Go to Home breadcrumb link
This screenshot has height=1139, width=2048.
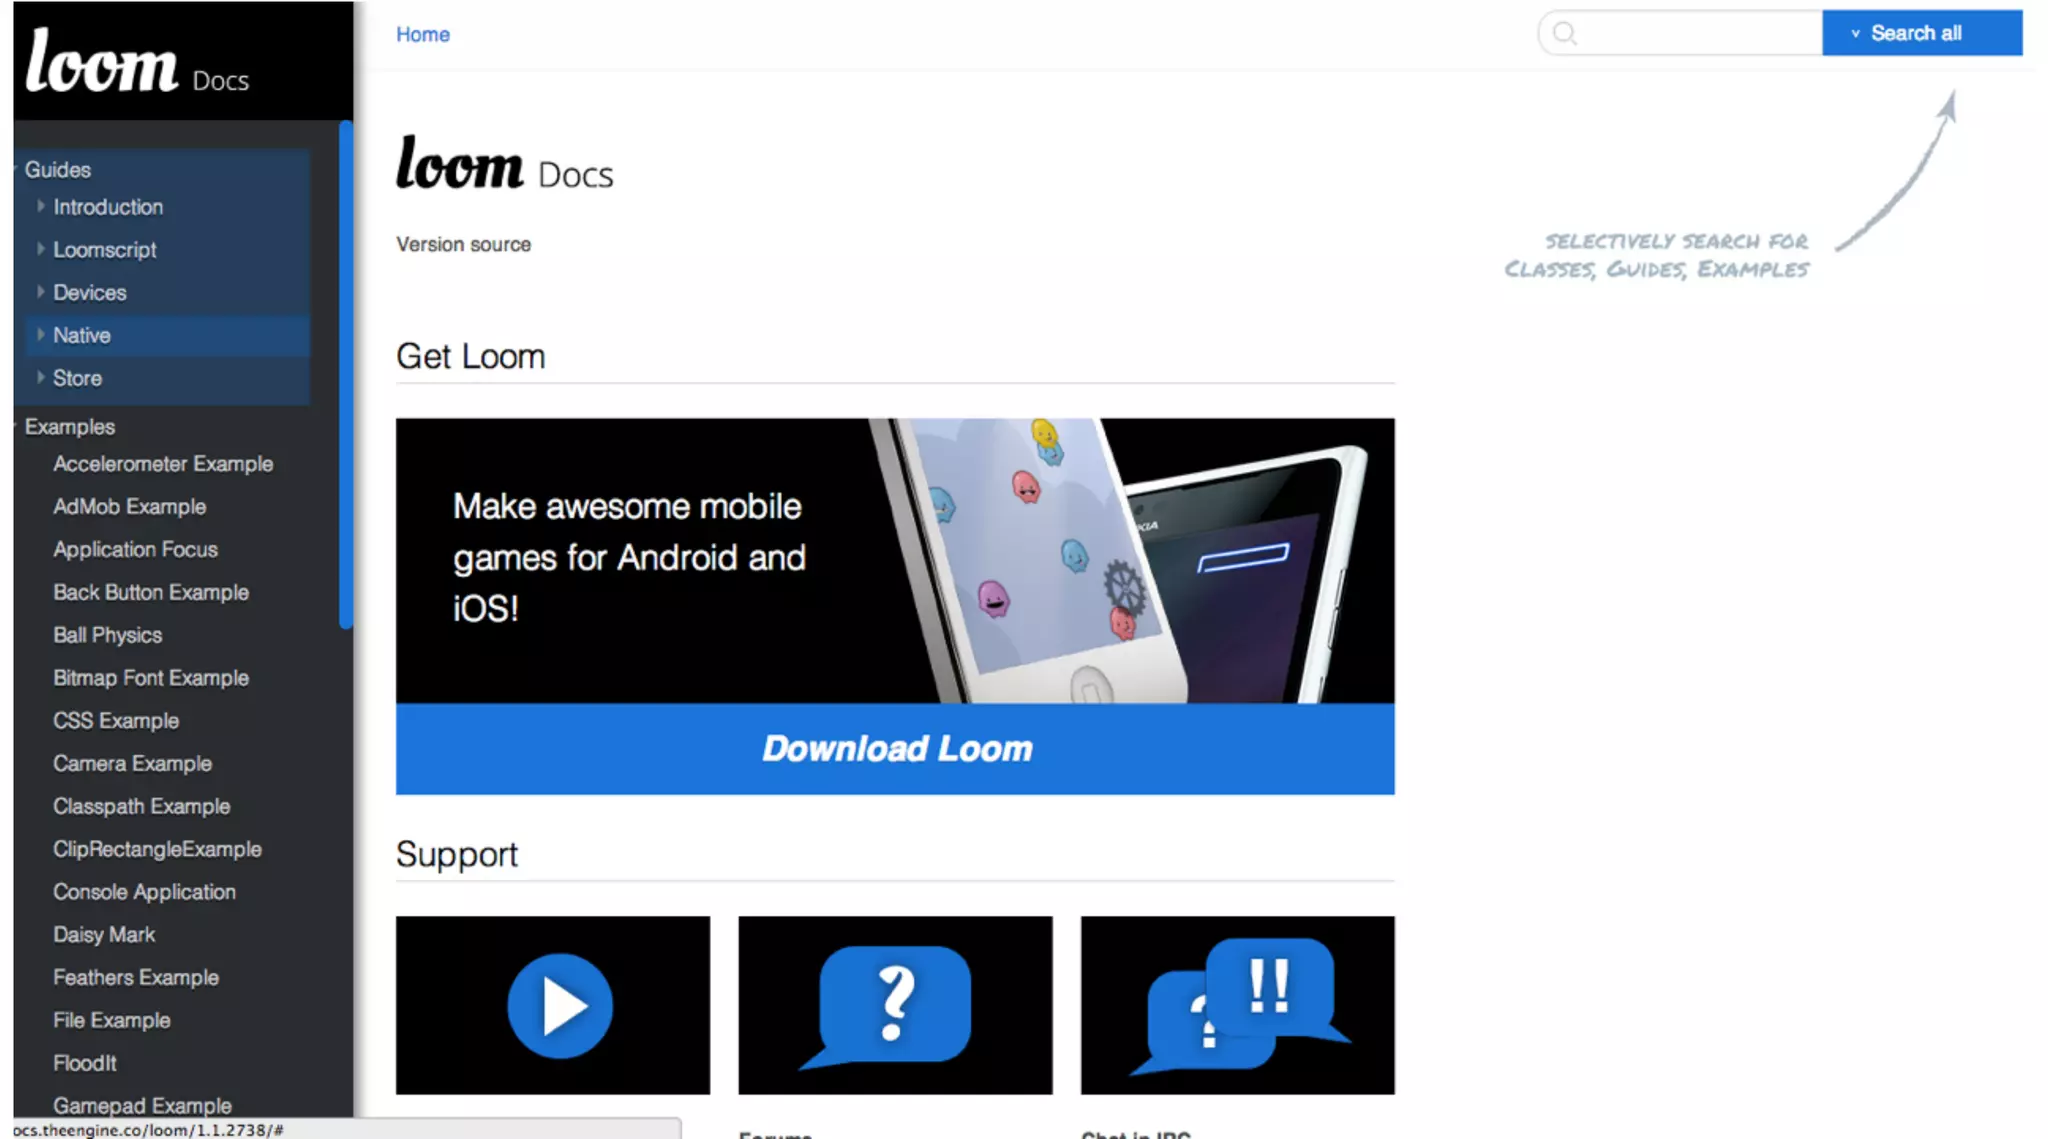point(422,34)
